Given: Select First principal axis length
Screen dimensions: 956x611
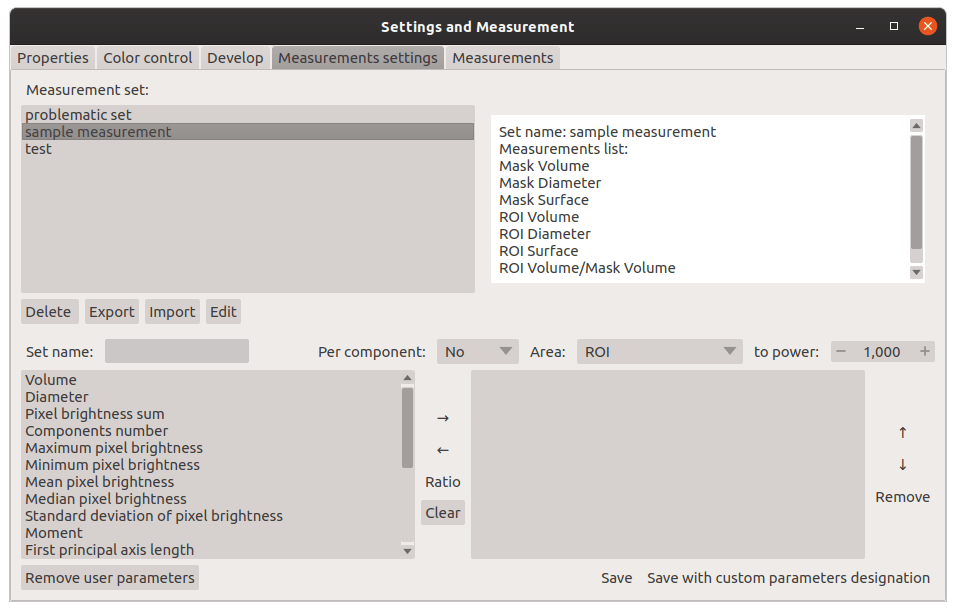Looking at the screenshot, I should [212, 550].
